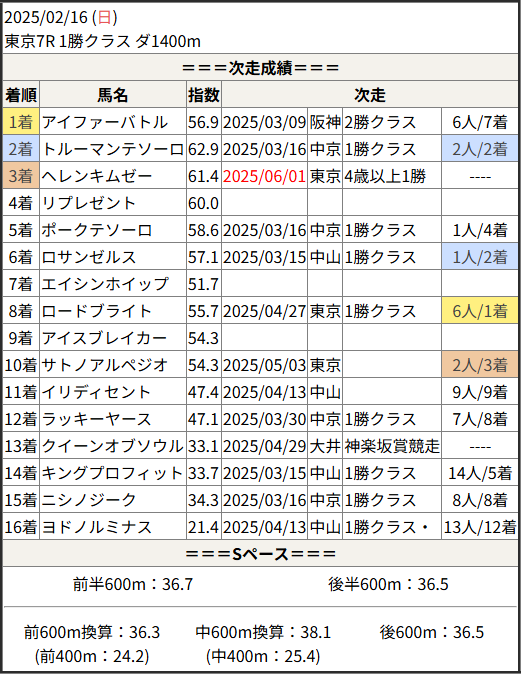Select the 1着 yellow rank cell
Viewport: 521px width, 674px height.
(x=21, y=122)
